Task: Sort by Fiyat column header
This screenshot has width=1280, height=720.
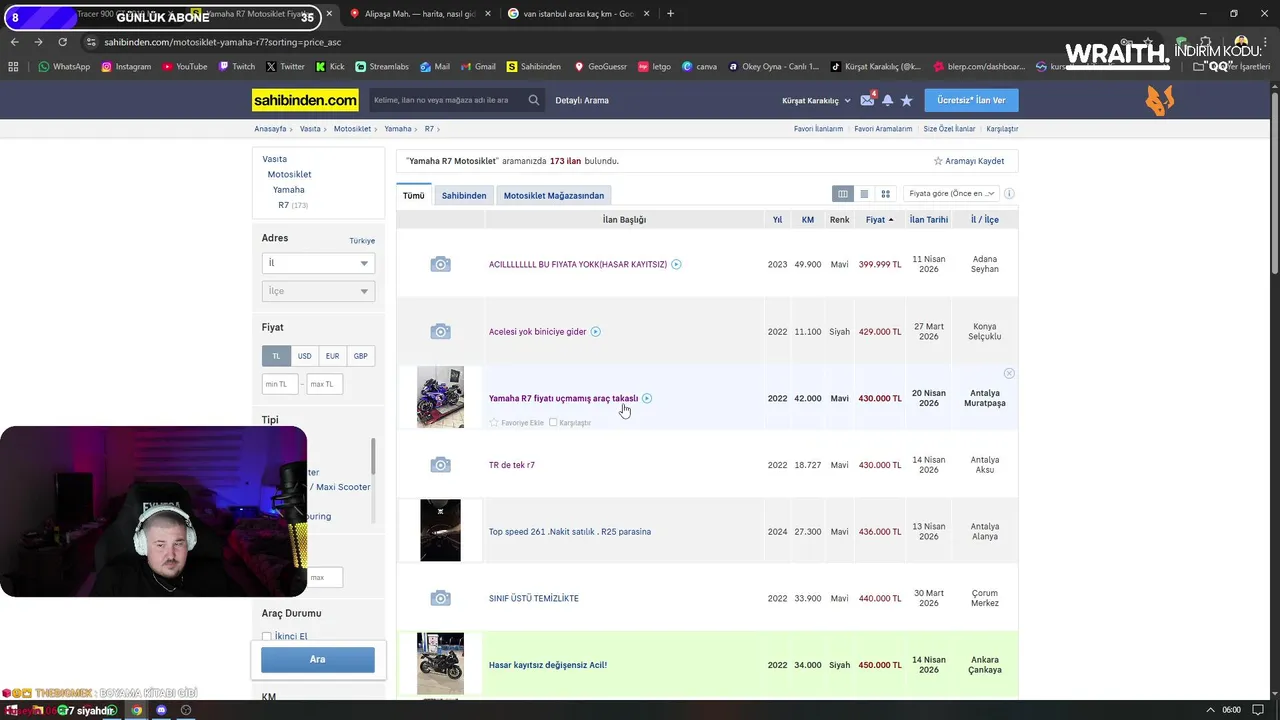Action: click(879, 220)
